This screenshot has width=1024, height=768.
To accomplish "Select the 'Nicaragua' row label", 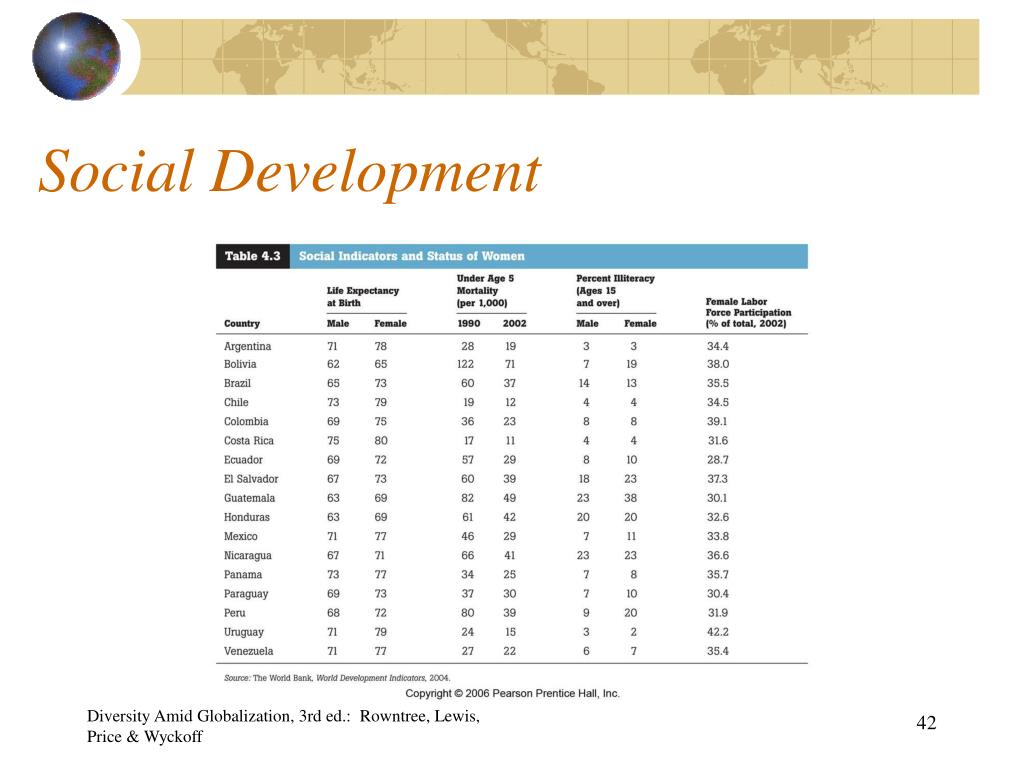I will [248, 555].
